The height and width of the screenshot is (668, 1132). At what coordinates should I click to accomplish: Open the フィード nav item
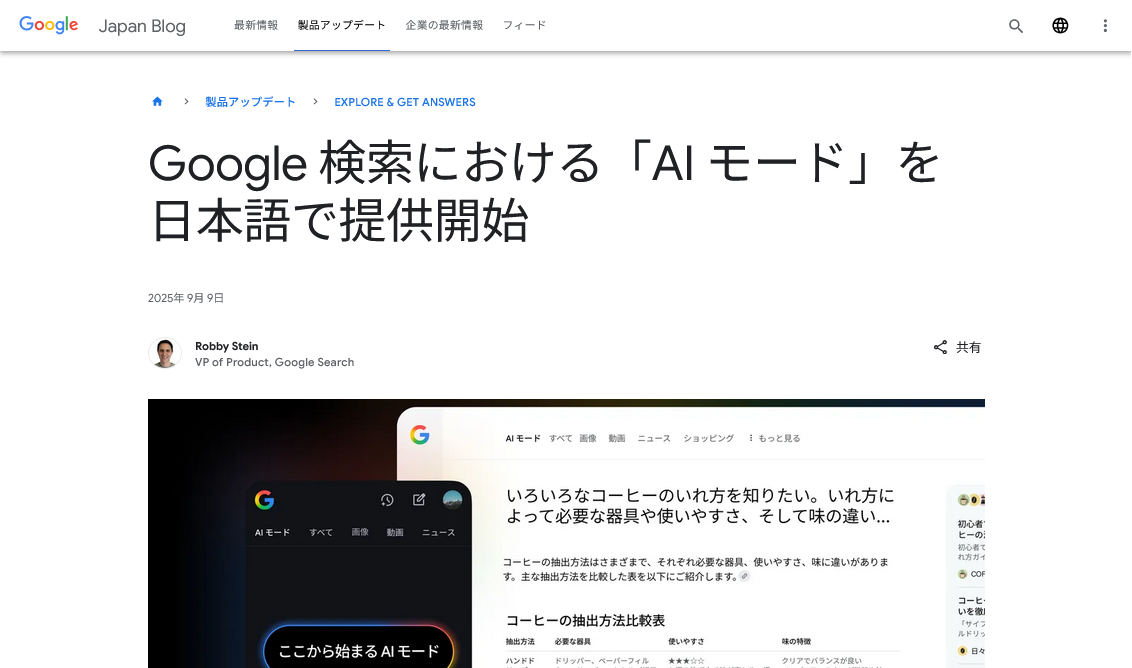pos(524,25)
